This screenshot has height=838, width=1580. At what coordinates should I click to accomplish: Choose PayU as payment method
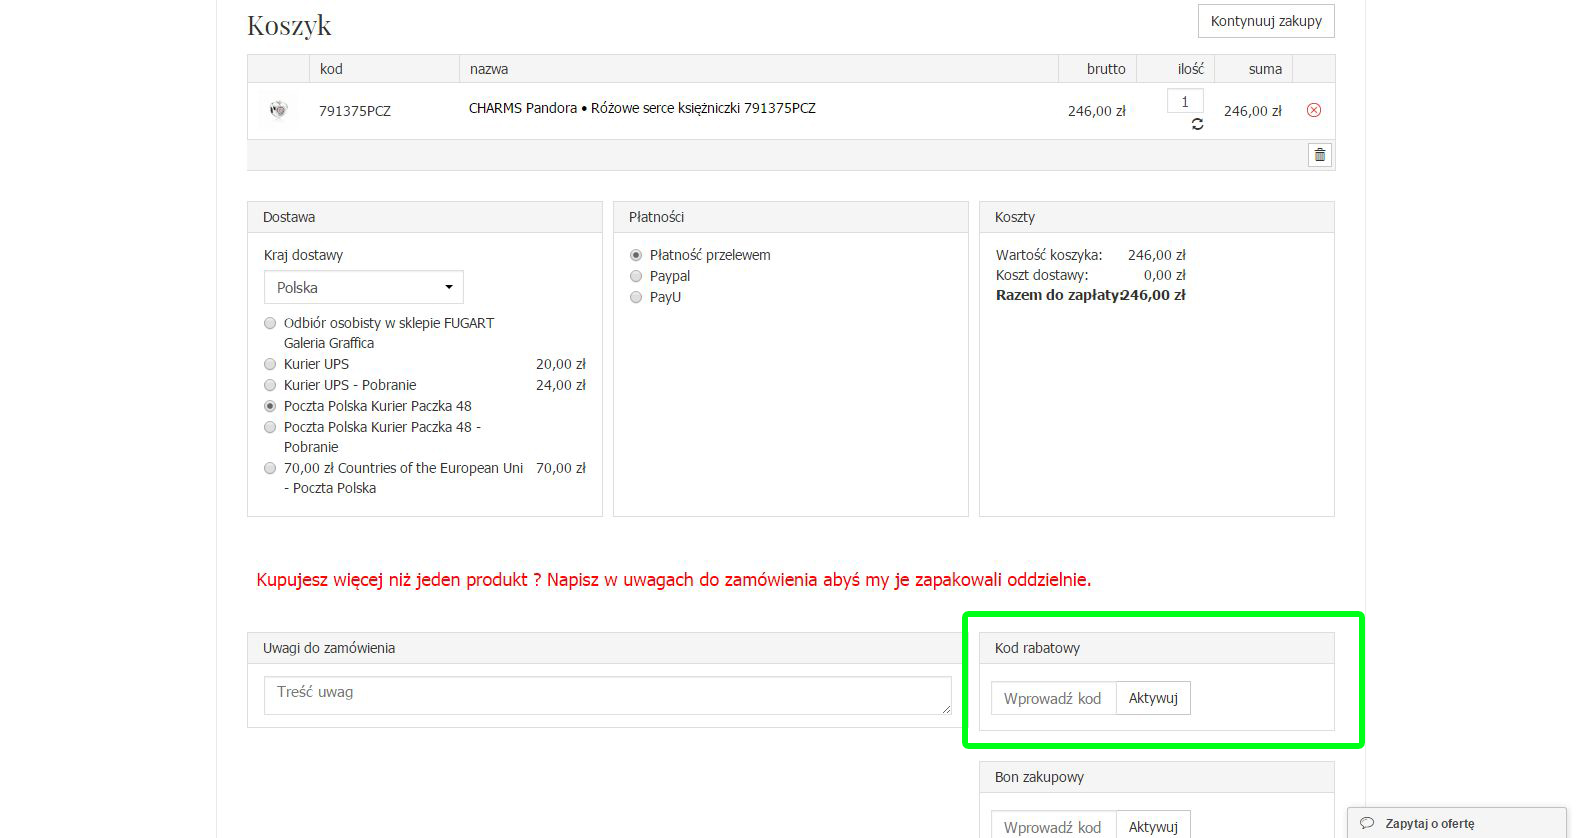coord(636,297)
